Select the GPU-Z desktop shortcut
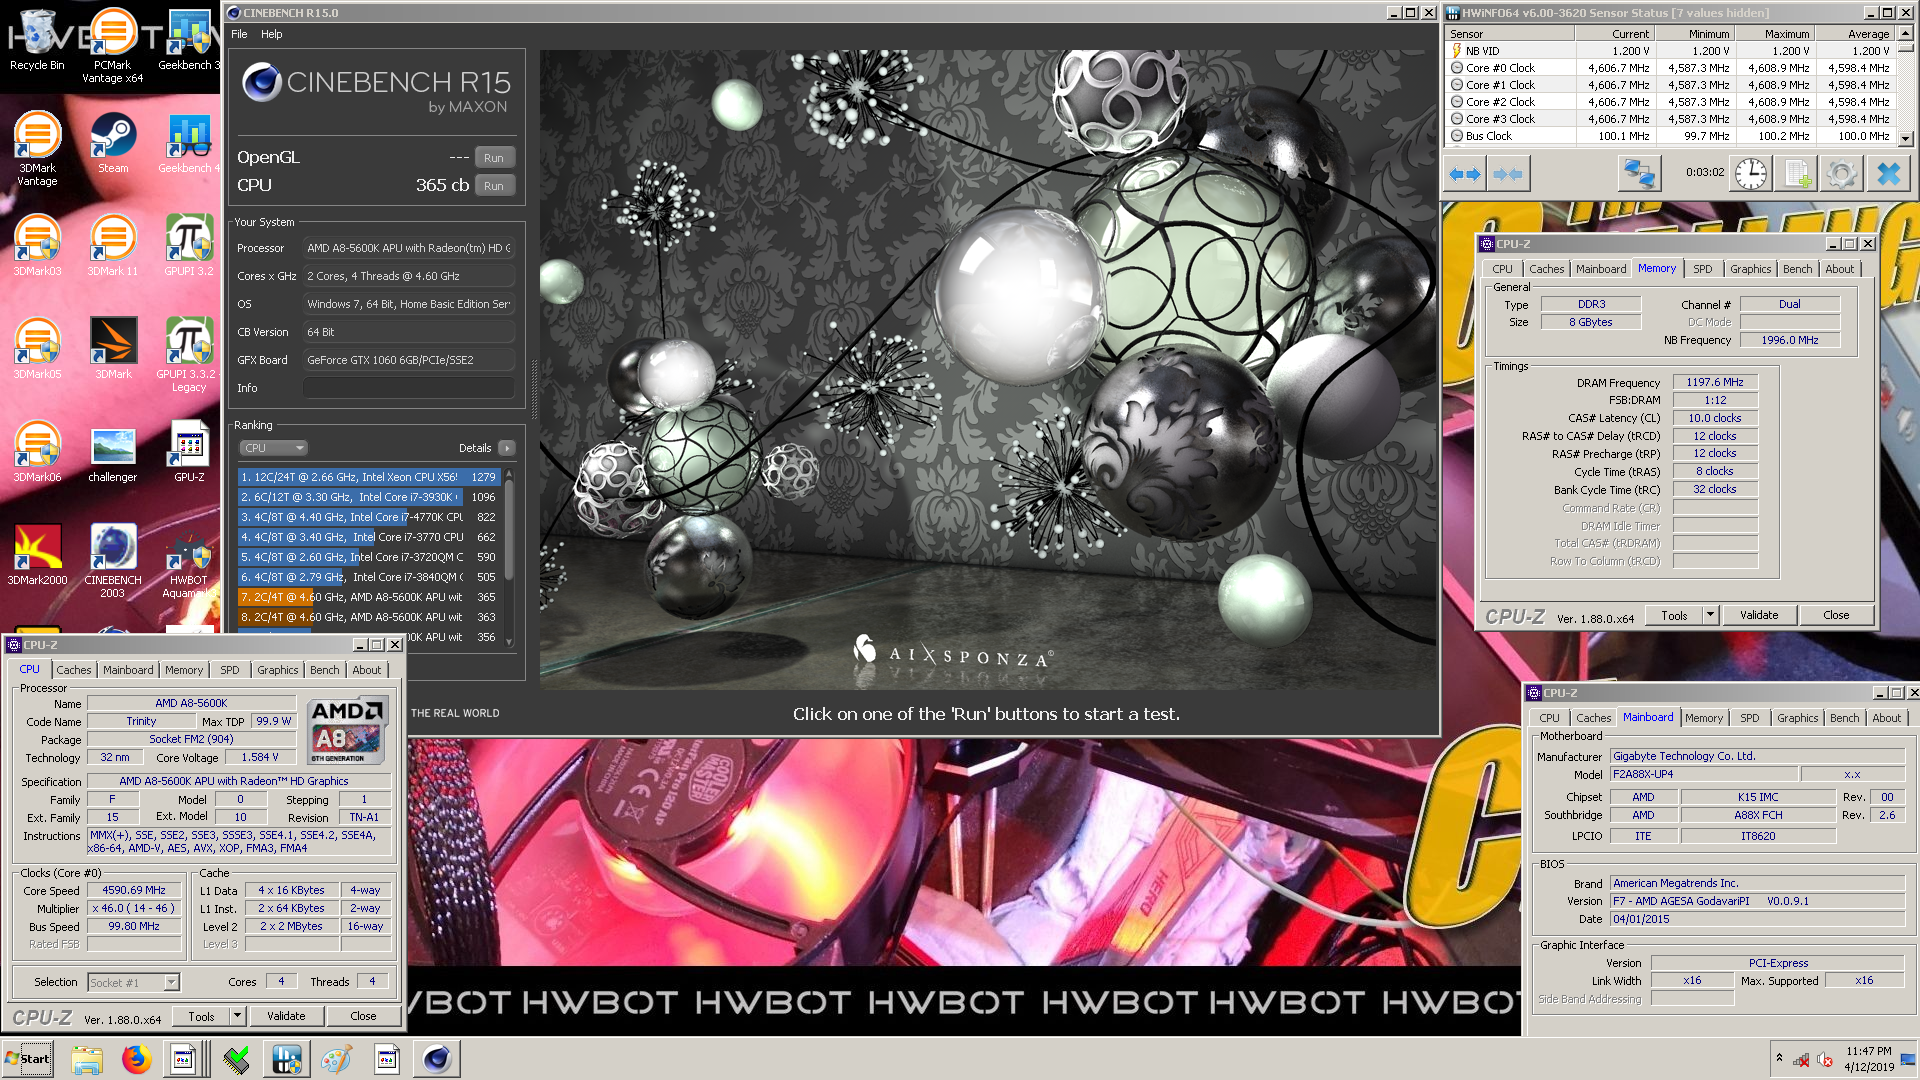Screen dimensions: 1920x1080 tap(189, 451)
